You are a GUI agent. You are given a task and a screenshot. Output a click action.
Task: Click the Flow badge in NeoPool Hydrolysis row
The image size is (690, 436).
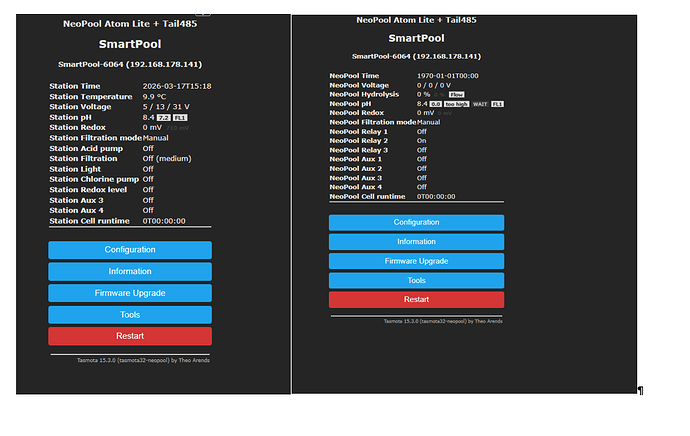click(456, 95)
